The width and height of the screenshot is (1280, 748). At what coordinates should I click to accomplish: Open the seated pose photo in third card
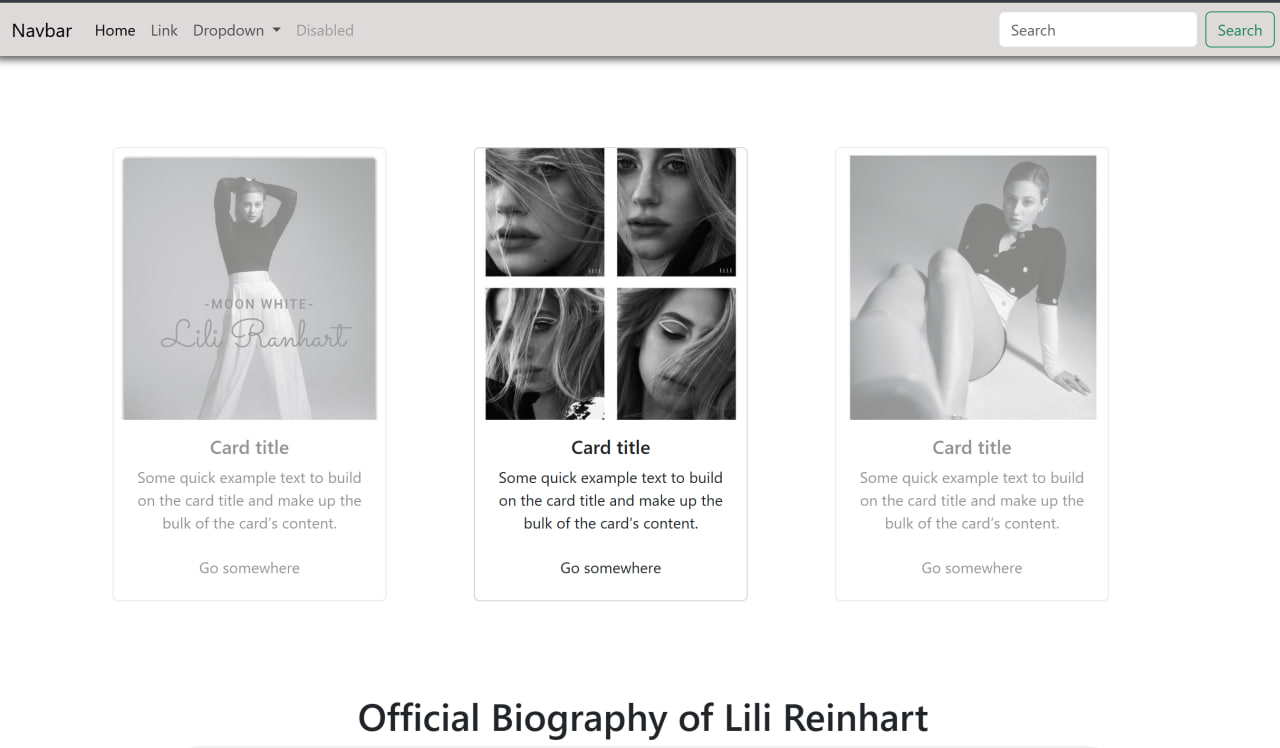972,288
